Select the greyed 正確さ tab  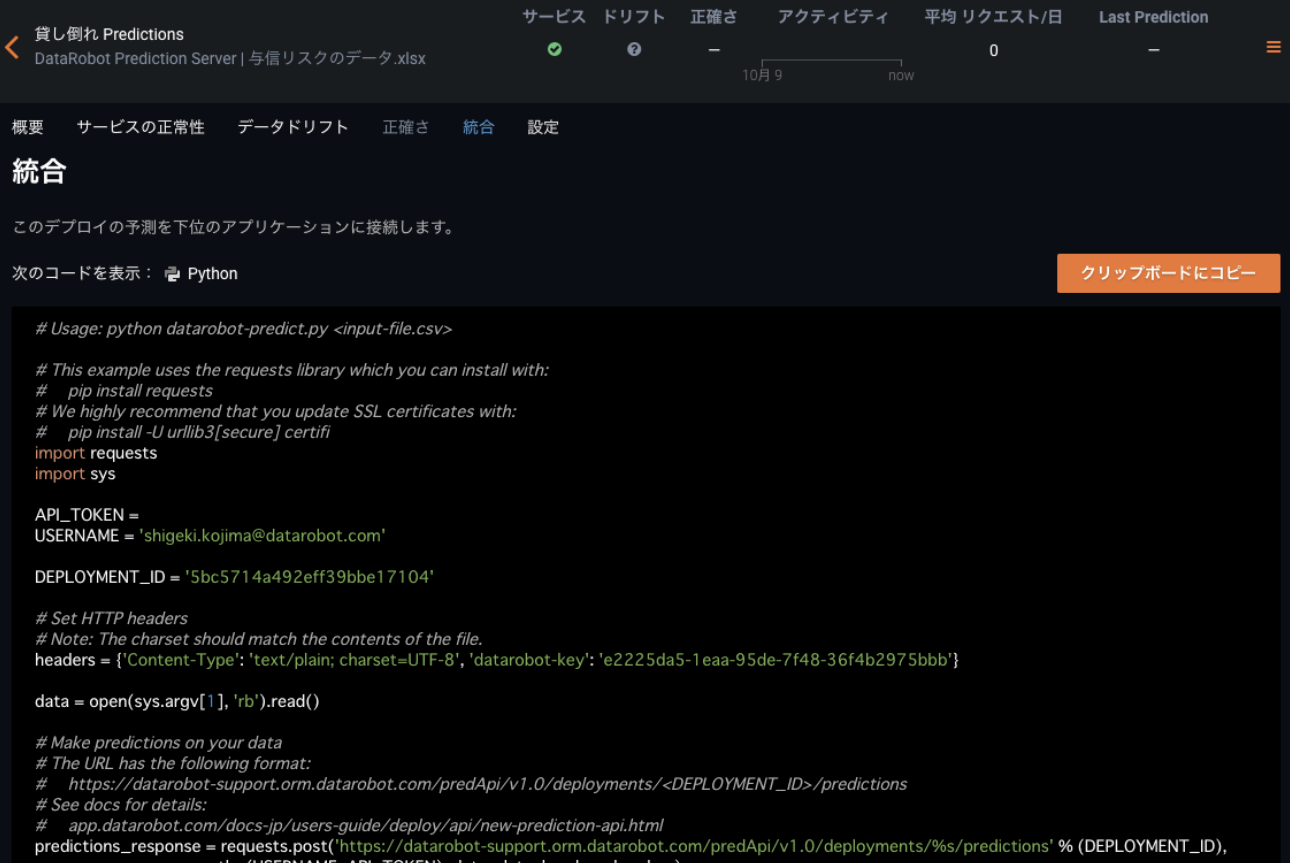(x=406, y=127)
